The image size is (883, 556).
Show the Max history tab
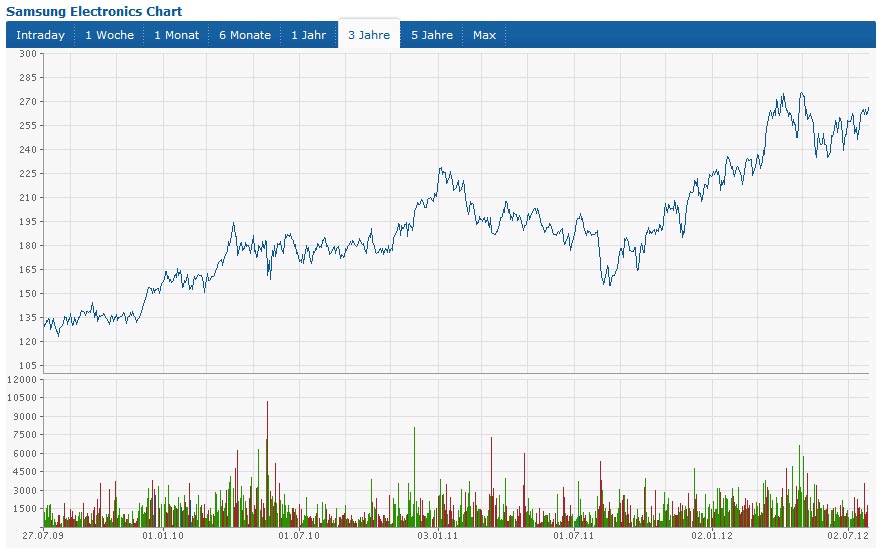(484, 35)
